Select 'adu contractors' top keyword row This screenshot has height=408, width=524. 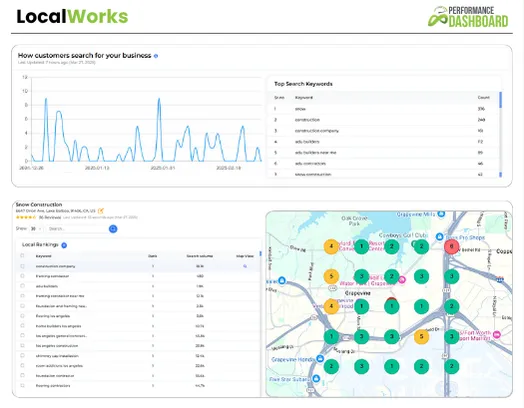pos(383,164)
